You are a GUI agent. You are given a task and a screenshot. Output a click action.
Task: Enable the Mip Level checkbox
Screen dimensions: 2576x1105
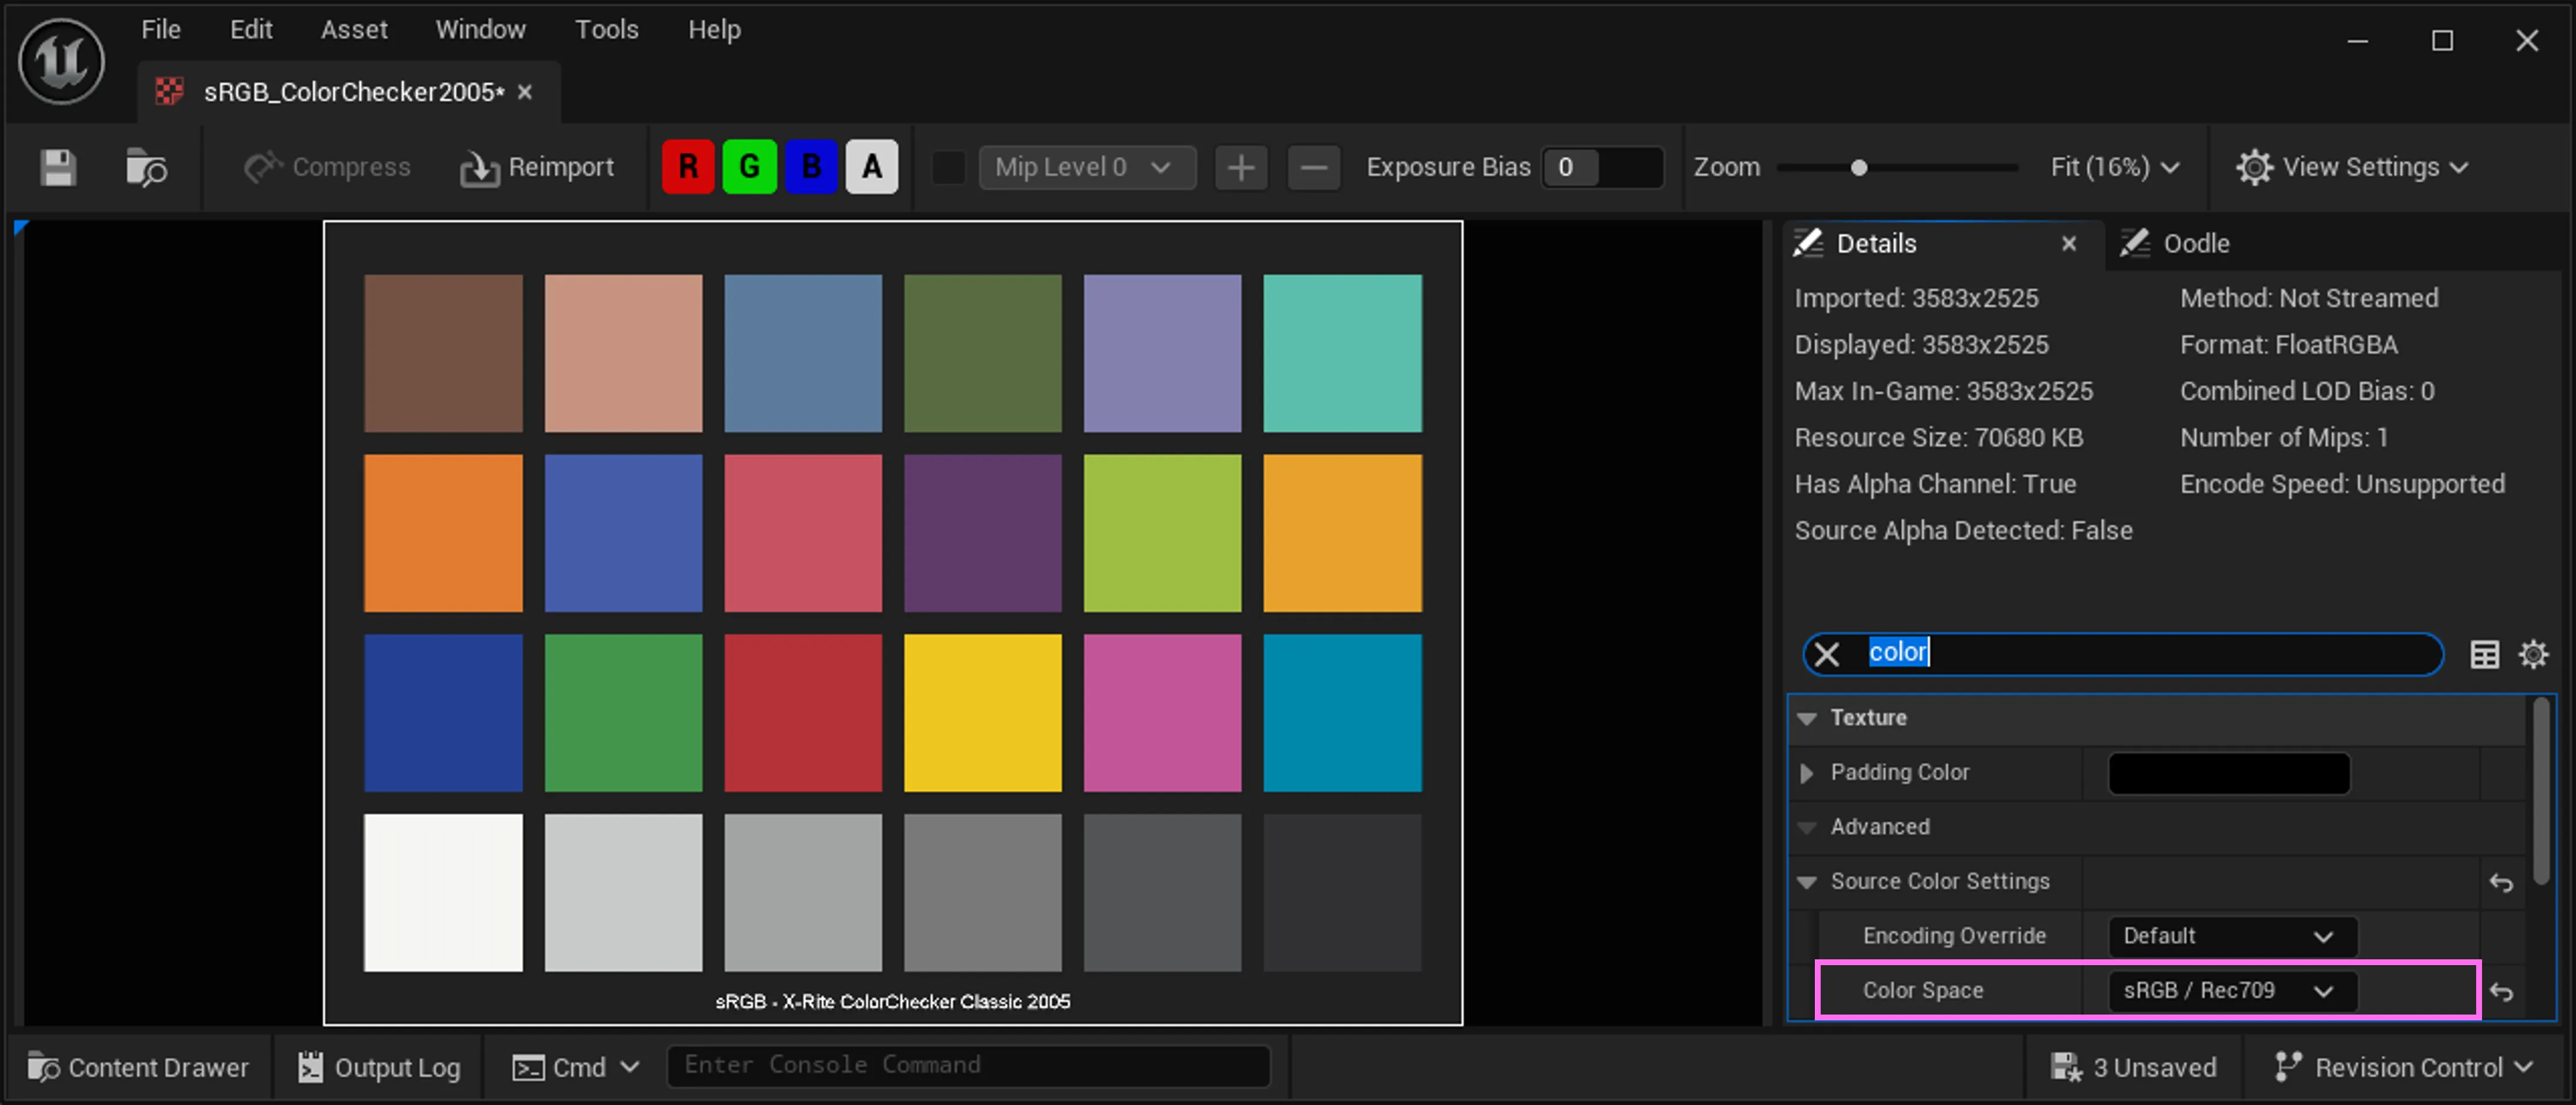point(947,167)
